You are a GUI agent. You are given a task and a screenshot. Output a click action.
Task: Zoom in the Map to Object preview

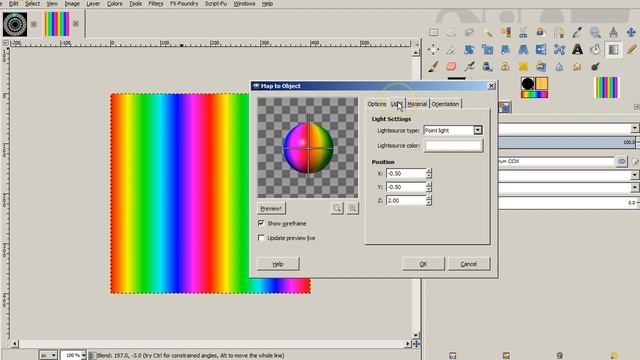click(353, 209)
